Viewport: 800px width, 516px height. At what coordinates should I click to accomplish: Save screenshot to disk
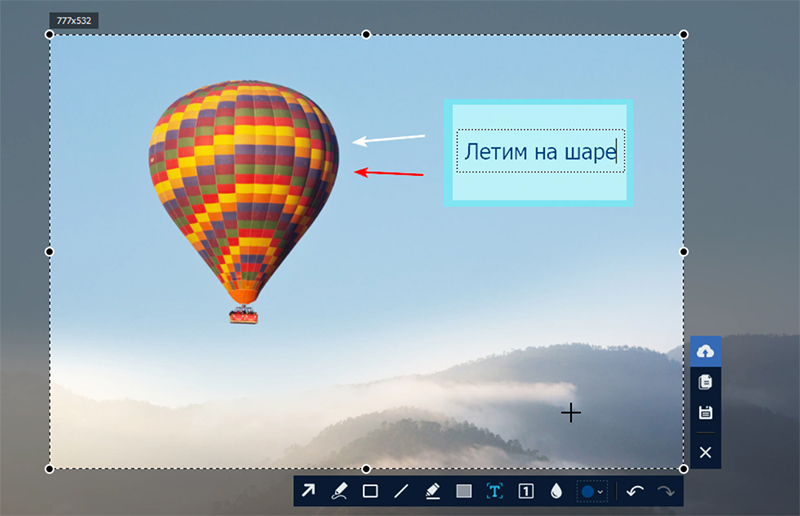tap(705, 412)
